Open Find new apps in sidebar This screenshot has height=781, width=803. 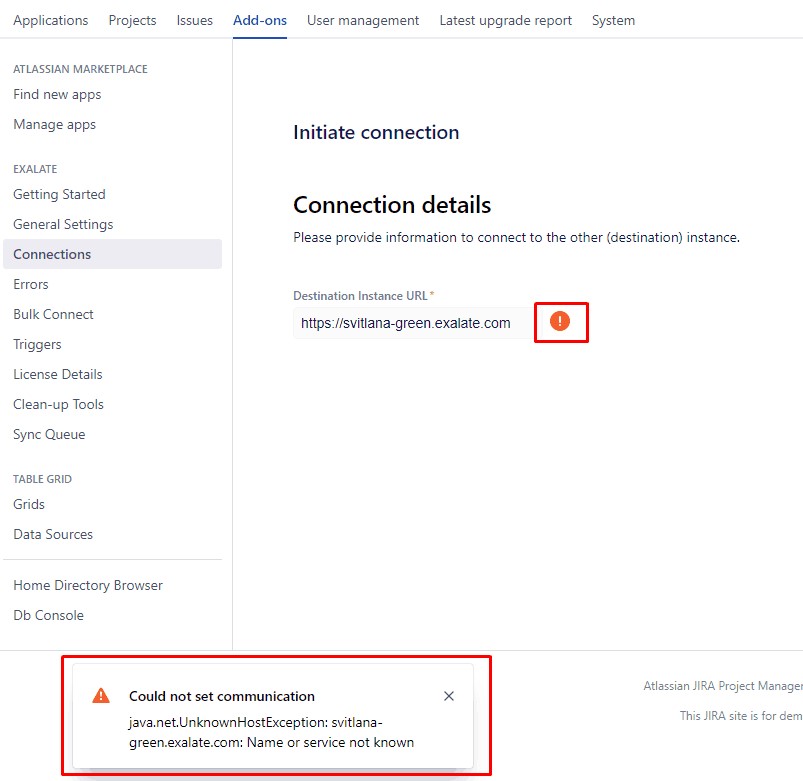[x=57, y=94]
